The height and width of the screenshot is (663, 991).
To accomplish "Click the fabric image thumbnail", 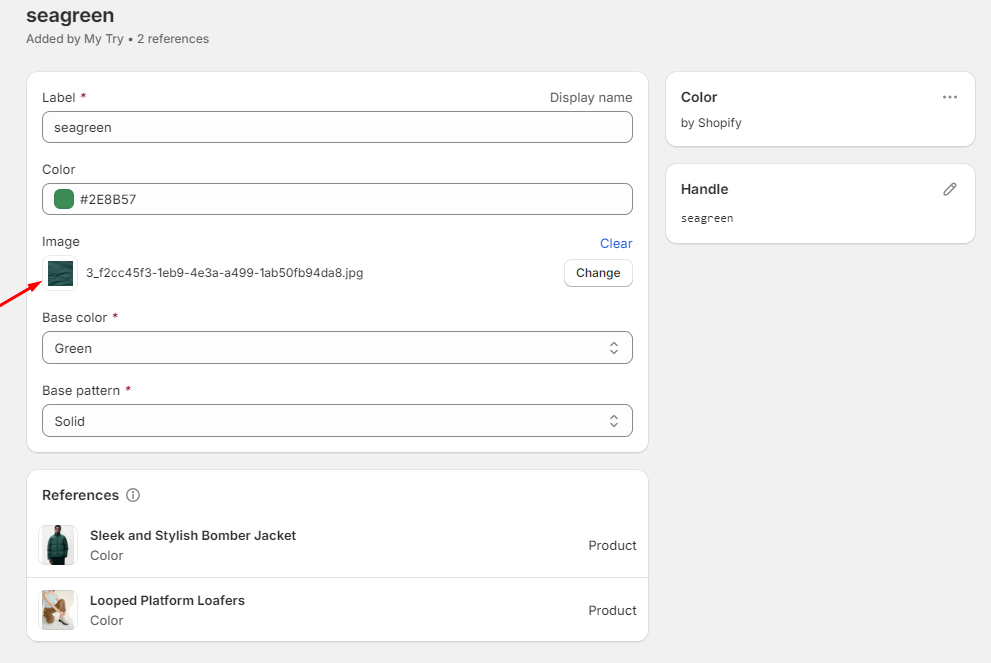I will [x=60, y=273].
